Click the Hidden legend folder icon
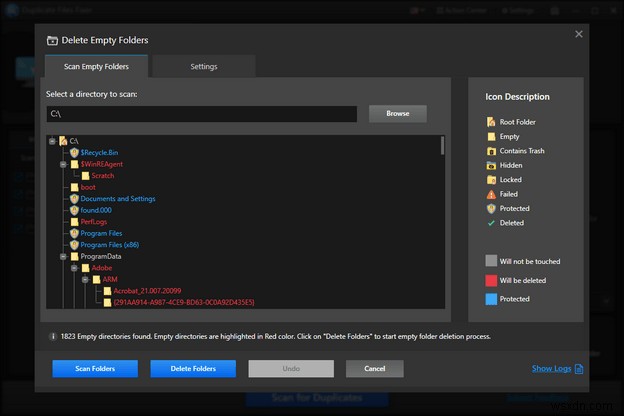The image size is (624, 416). 491,165
